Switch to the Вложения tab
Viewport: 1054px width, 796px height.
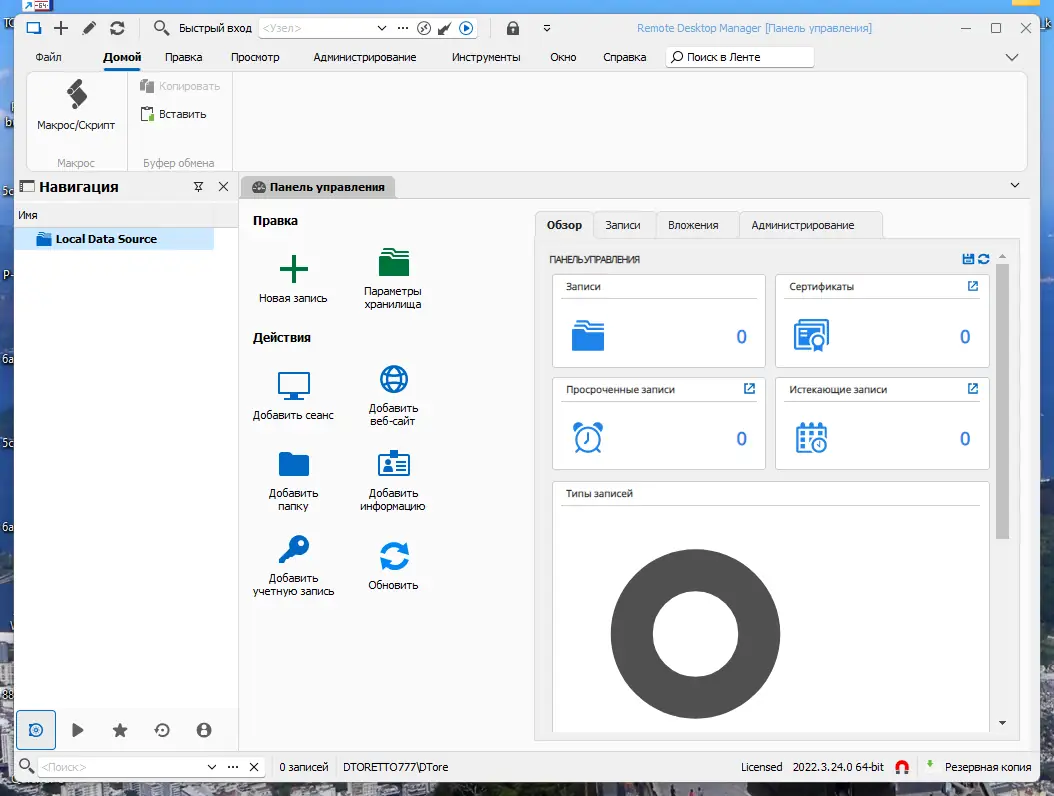click(x=693, y=225)
